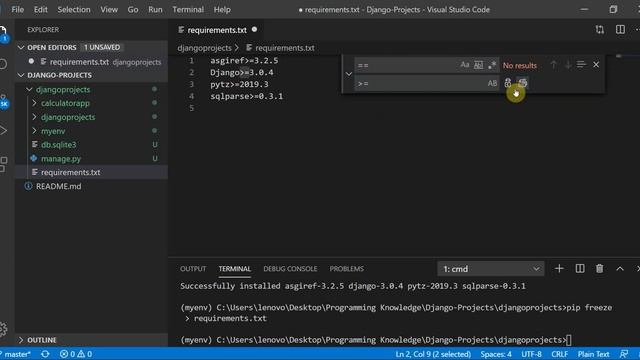Open the Go menu
The width and height of the screenshot is (640, 360).
coord(133,9)
